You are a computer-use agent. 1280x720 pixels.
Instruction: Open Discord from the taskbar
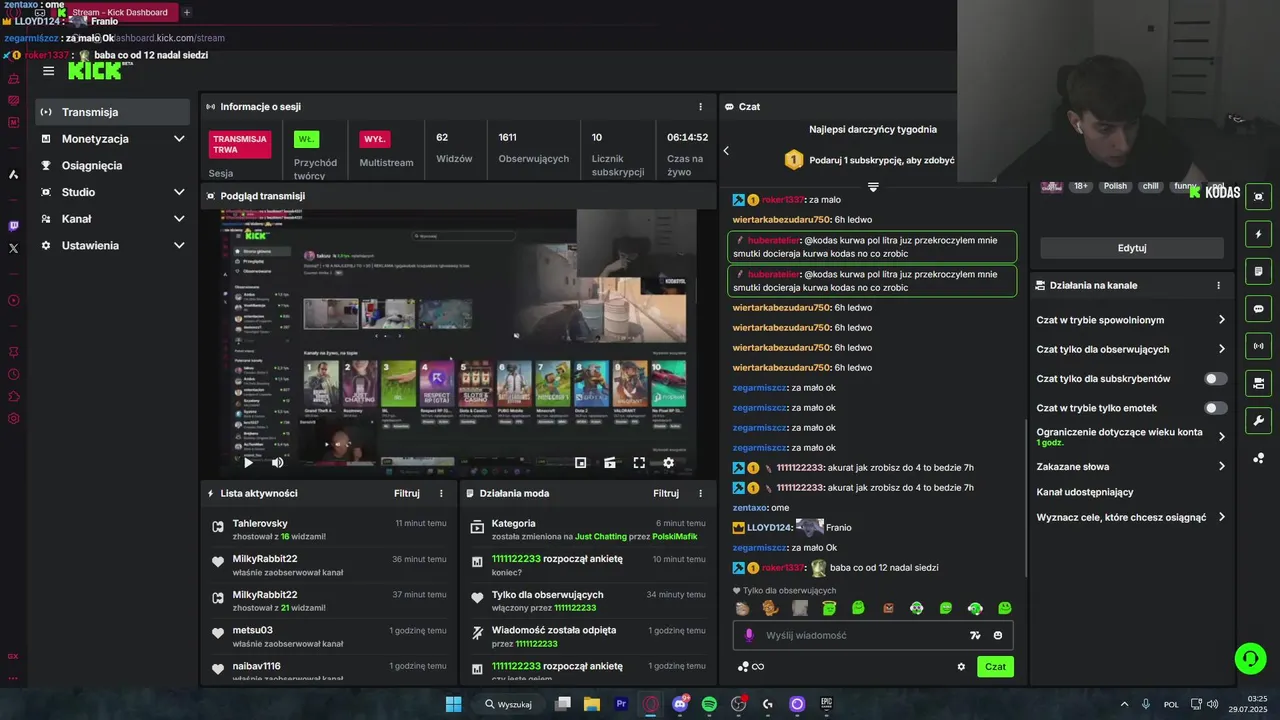coord(681,704)
